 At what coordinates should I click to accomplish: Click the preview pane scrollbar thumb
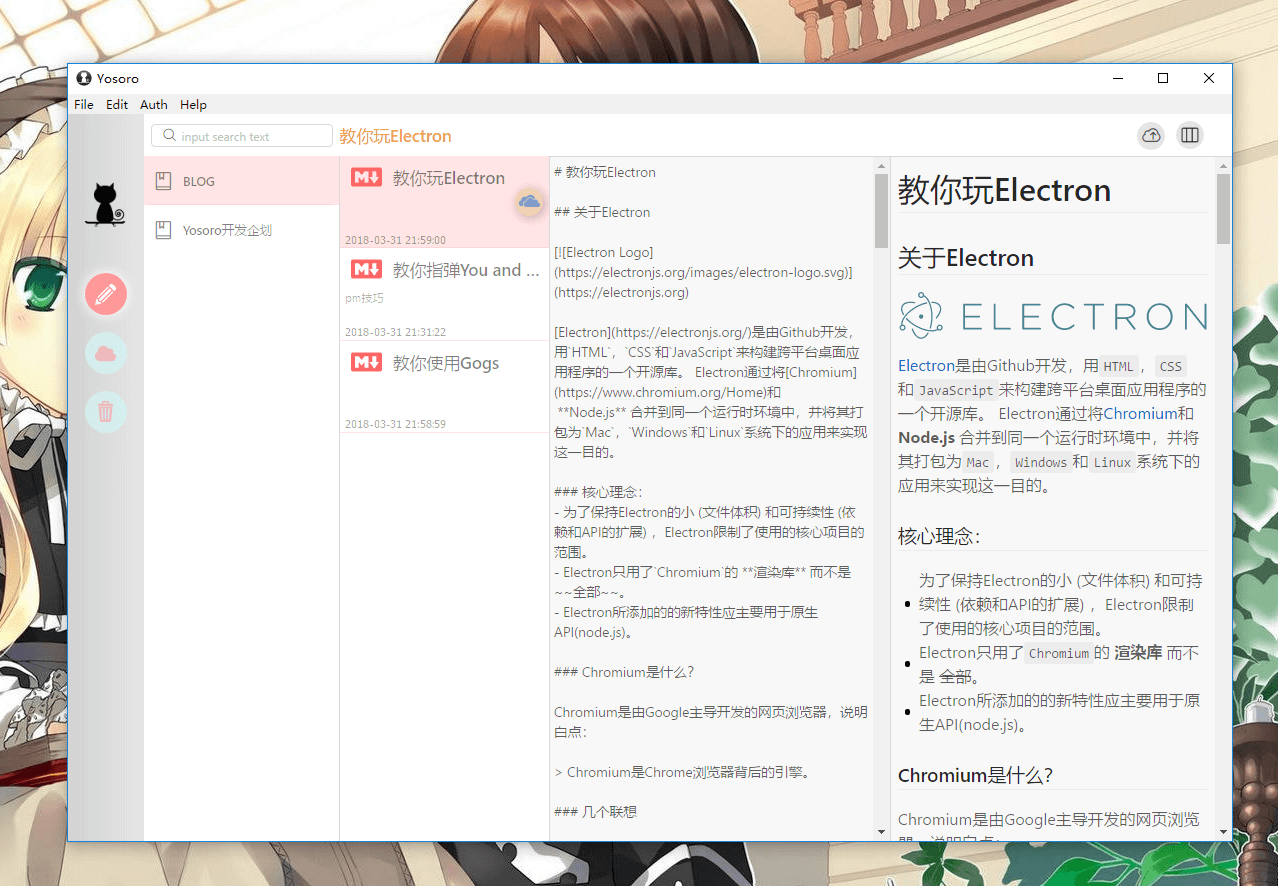[x=1223, y=209]
